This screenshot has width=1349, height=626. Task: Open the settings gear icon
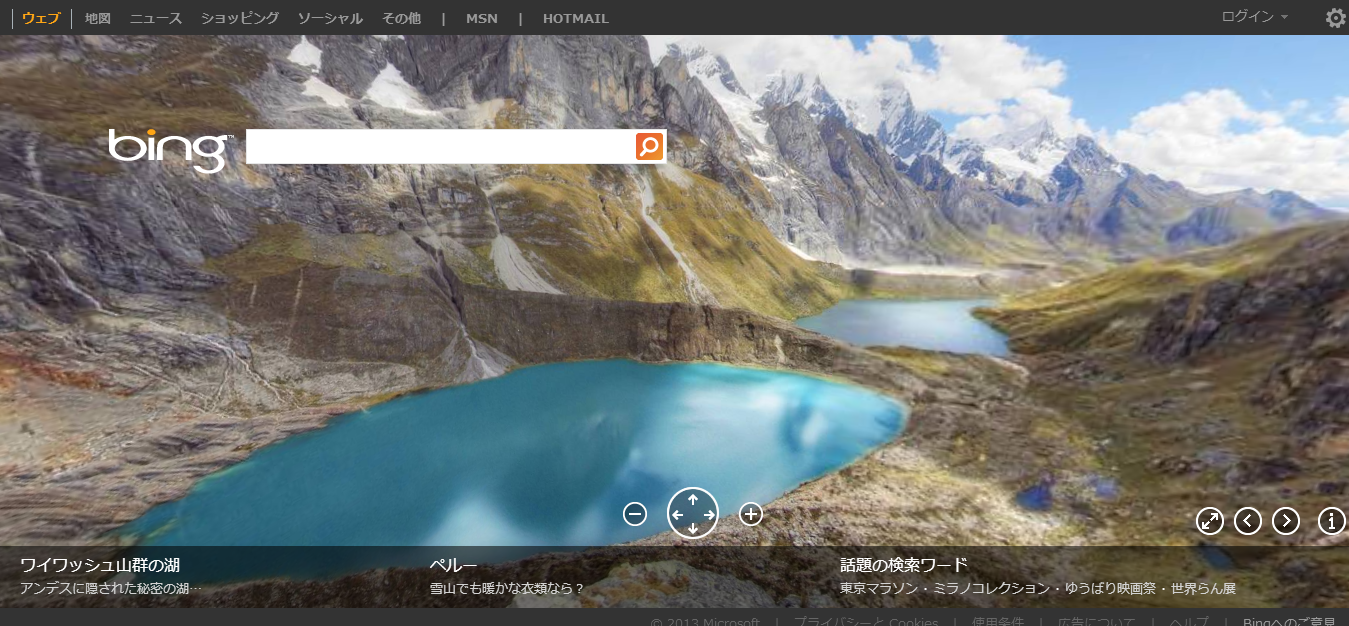pyautogui.click(x=1335, y=18)
